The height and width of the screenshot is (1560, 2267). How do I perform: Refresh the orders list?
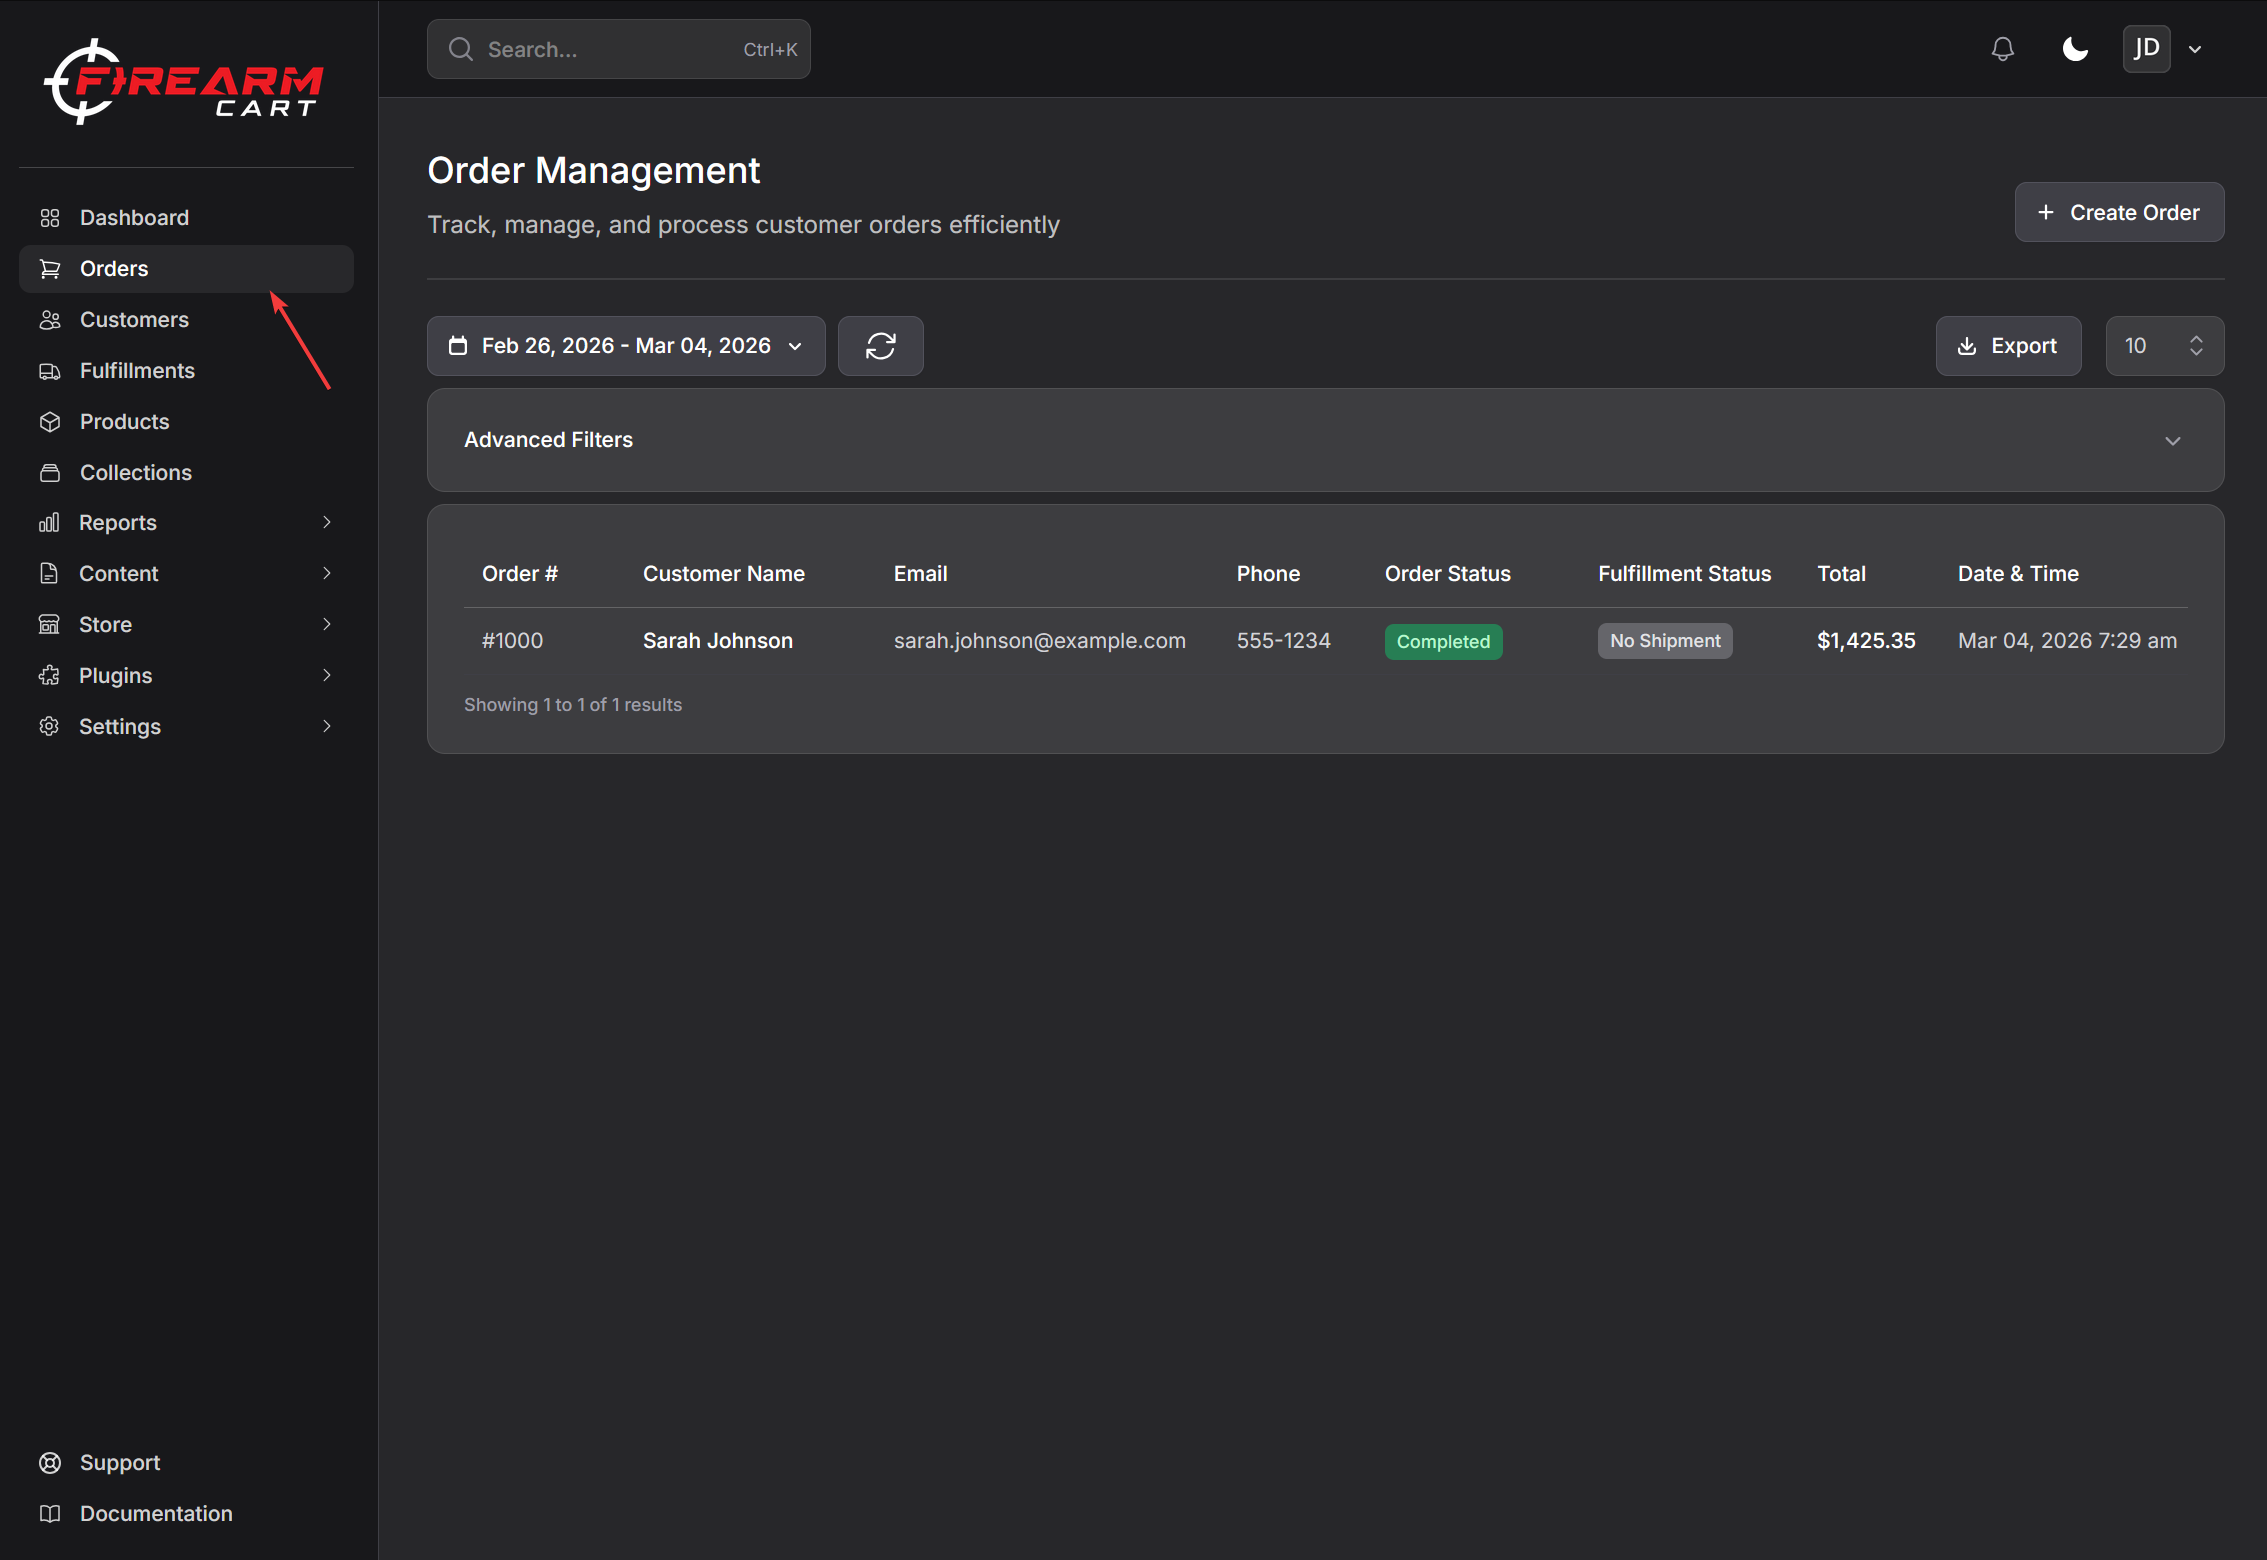point(880,346)
